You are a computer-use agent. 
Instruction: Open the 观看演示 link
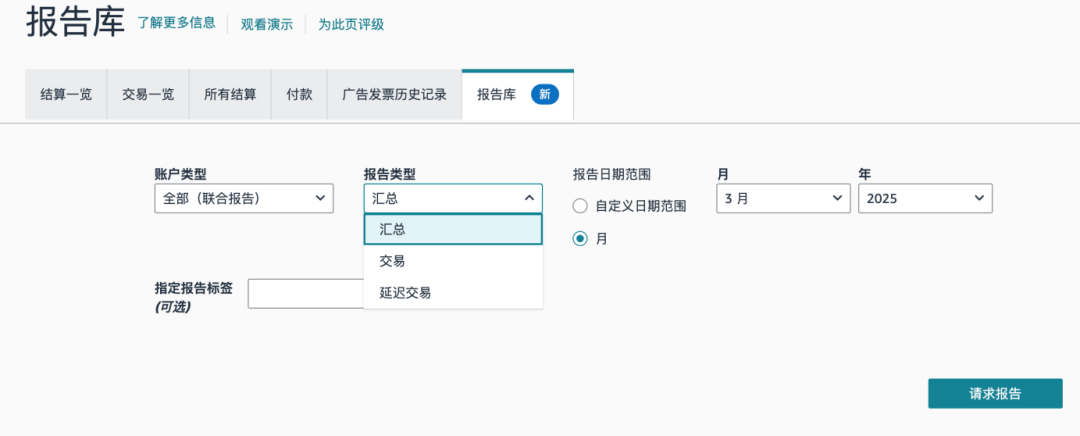coord(267,24)
